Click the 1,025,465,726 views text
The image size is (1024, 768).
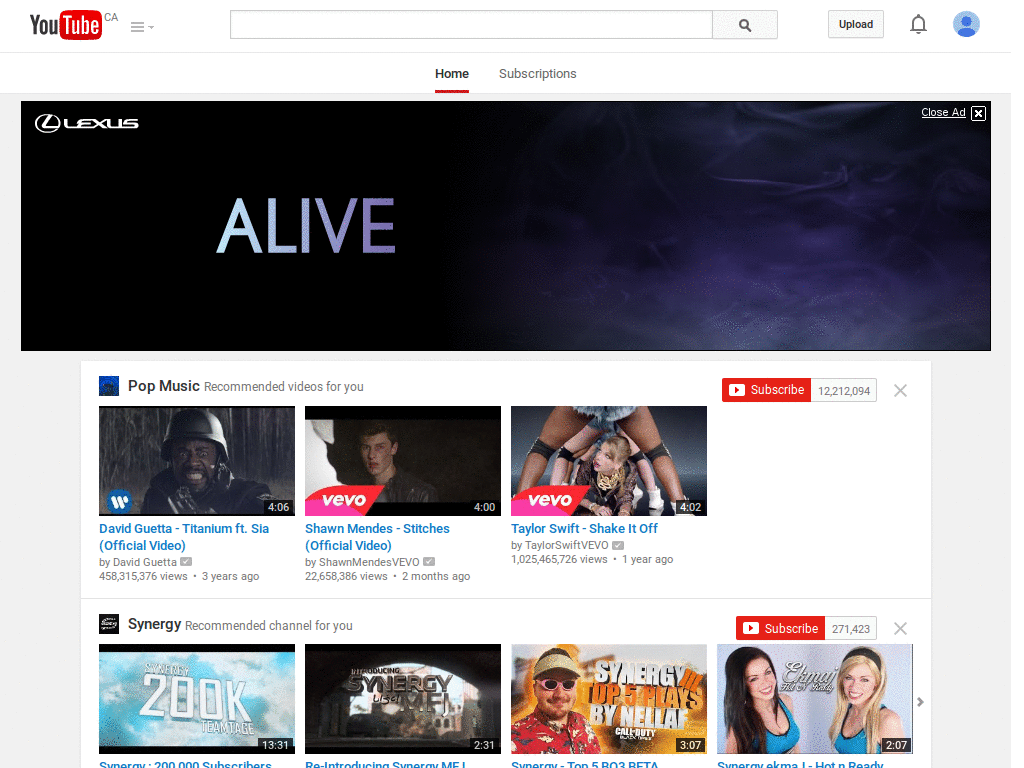pyautogui.click(x=560, y=559)
